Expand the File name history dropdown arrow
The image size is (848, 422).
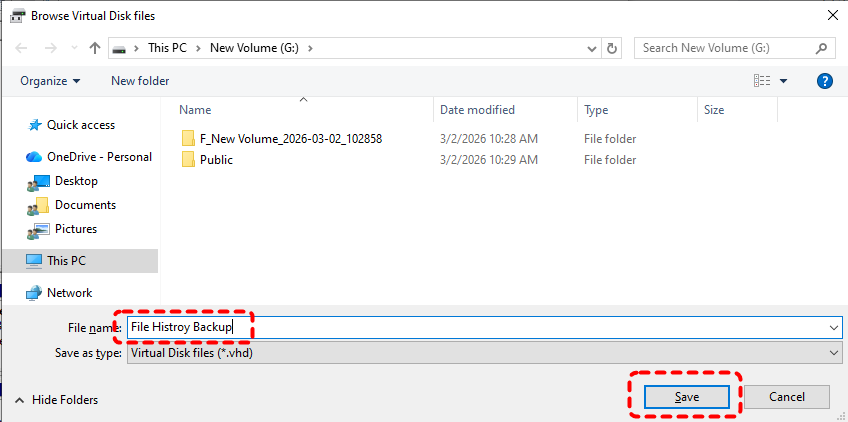(833, 327)
